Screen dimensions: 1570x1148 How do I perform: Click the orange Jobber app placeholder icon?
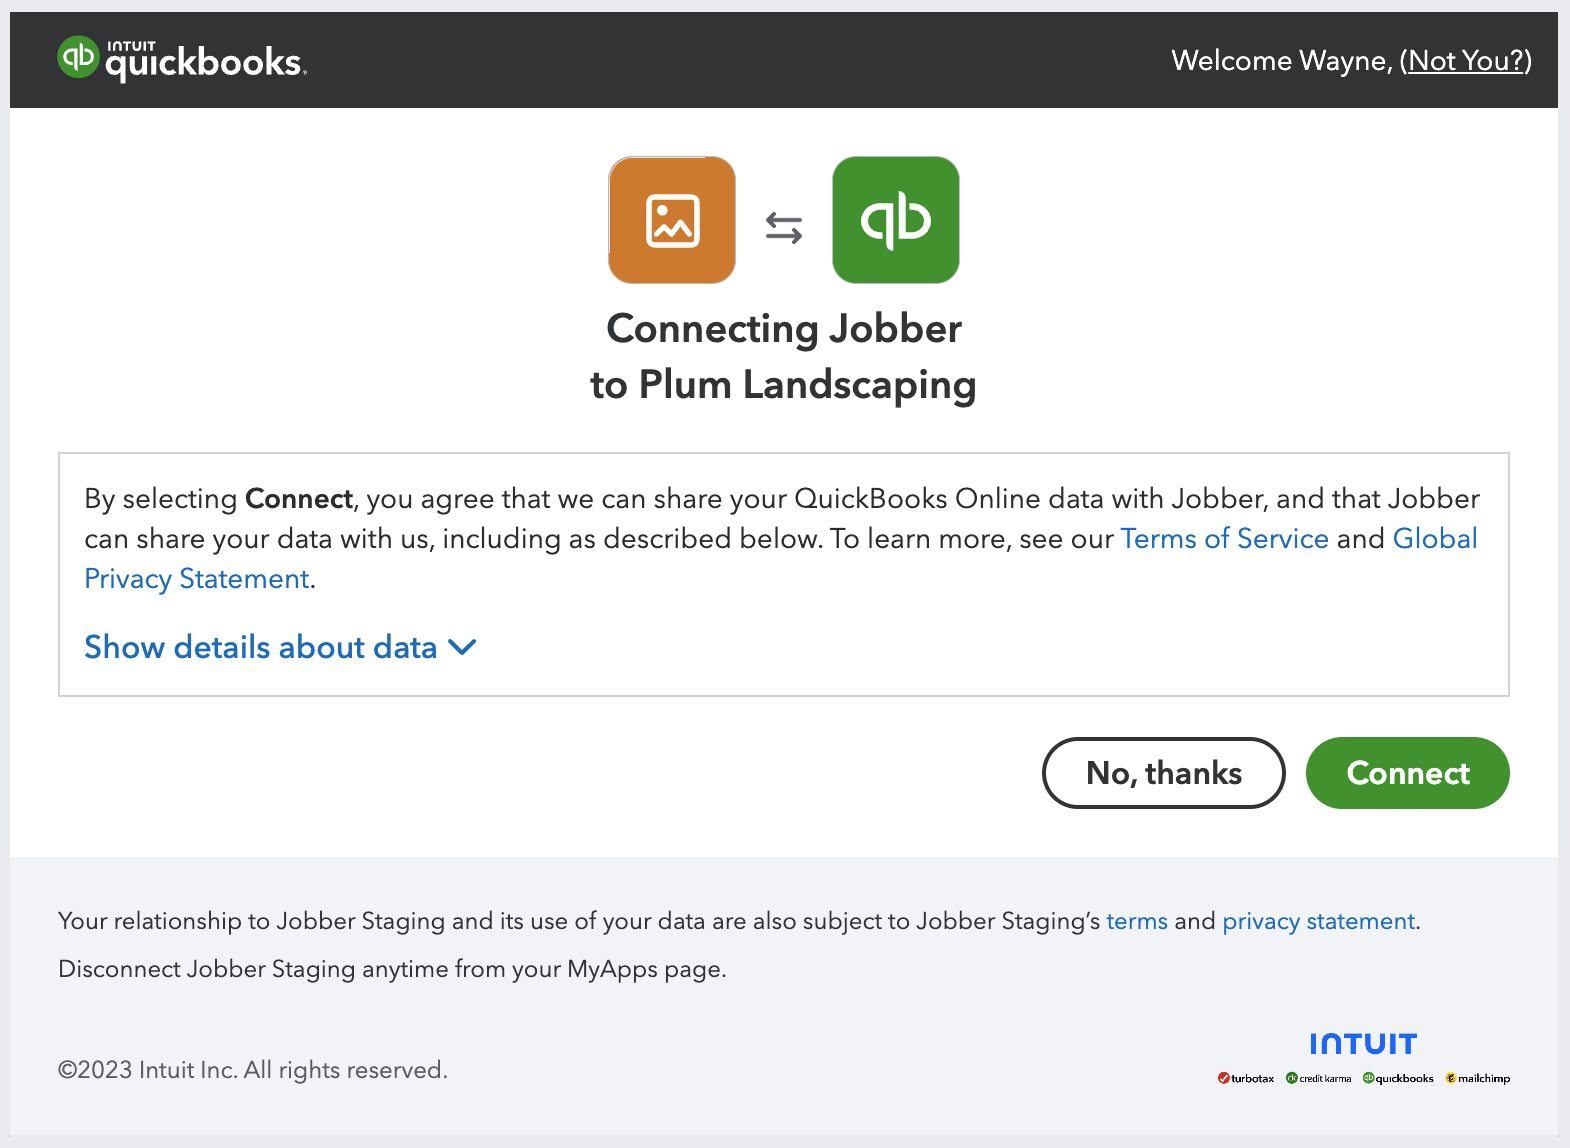tap(672, 220)
